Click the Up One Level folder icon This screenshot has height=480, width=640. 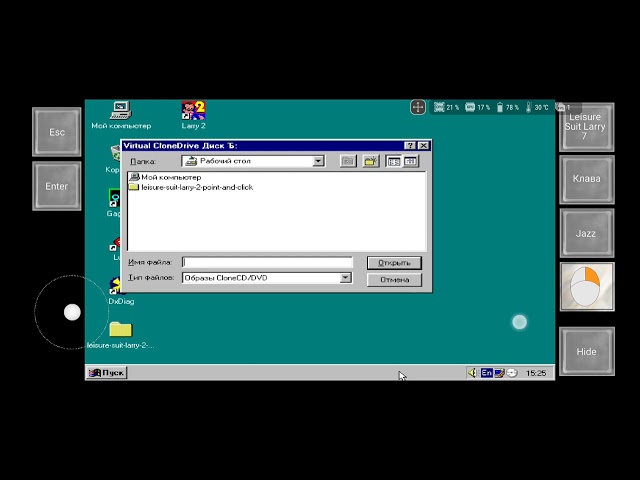tap(348, 161)
